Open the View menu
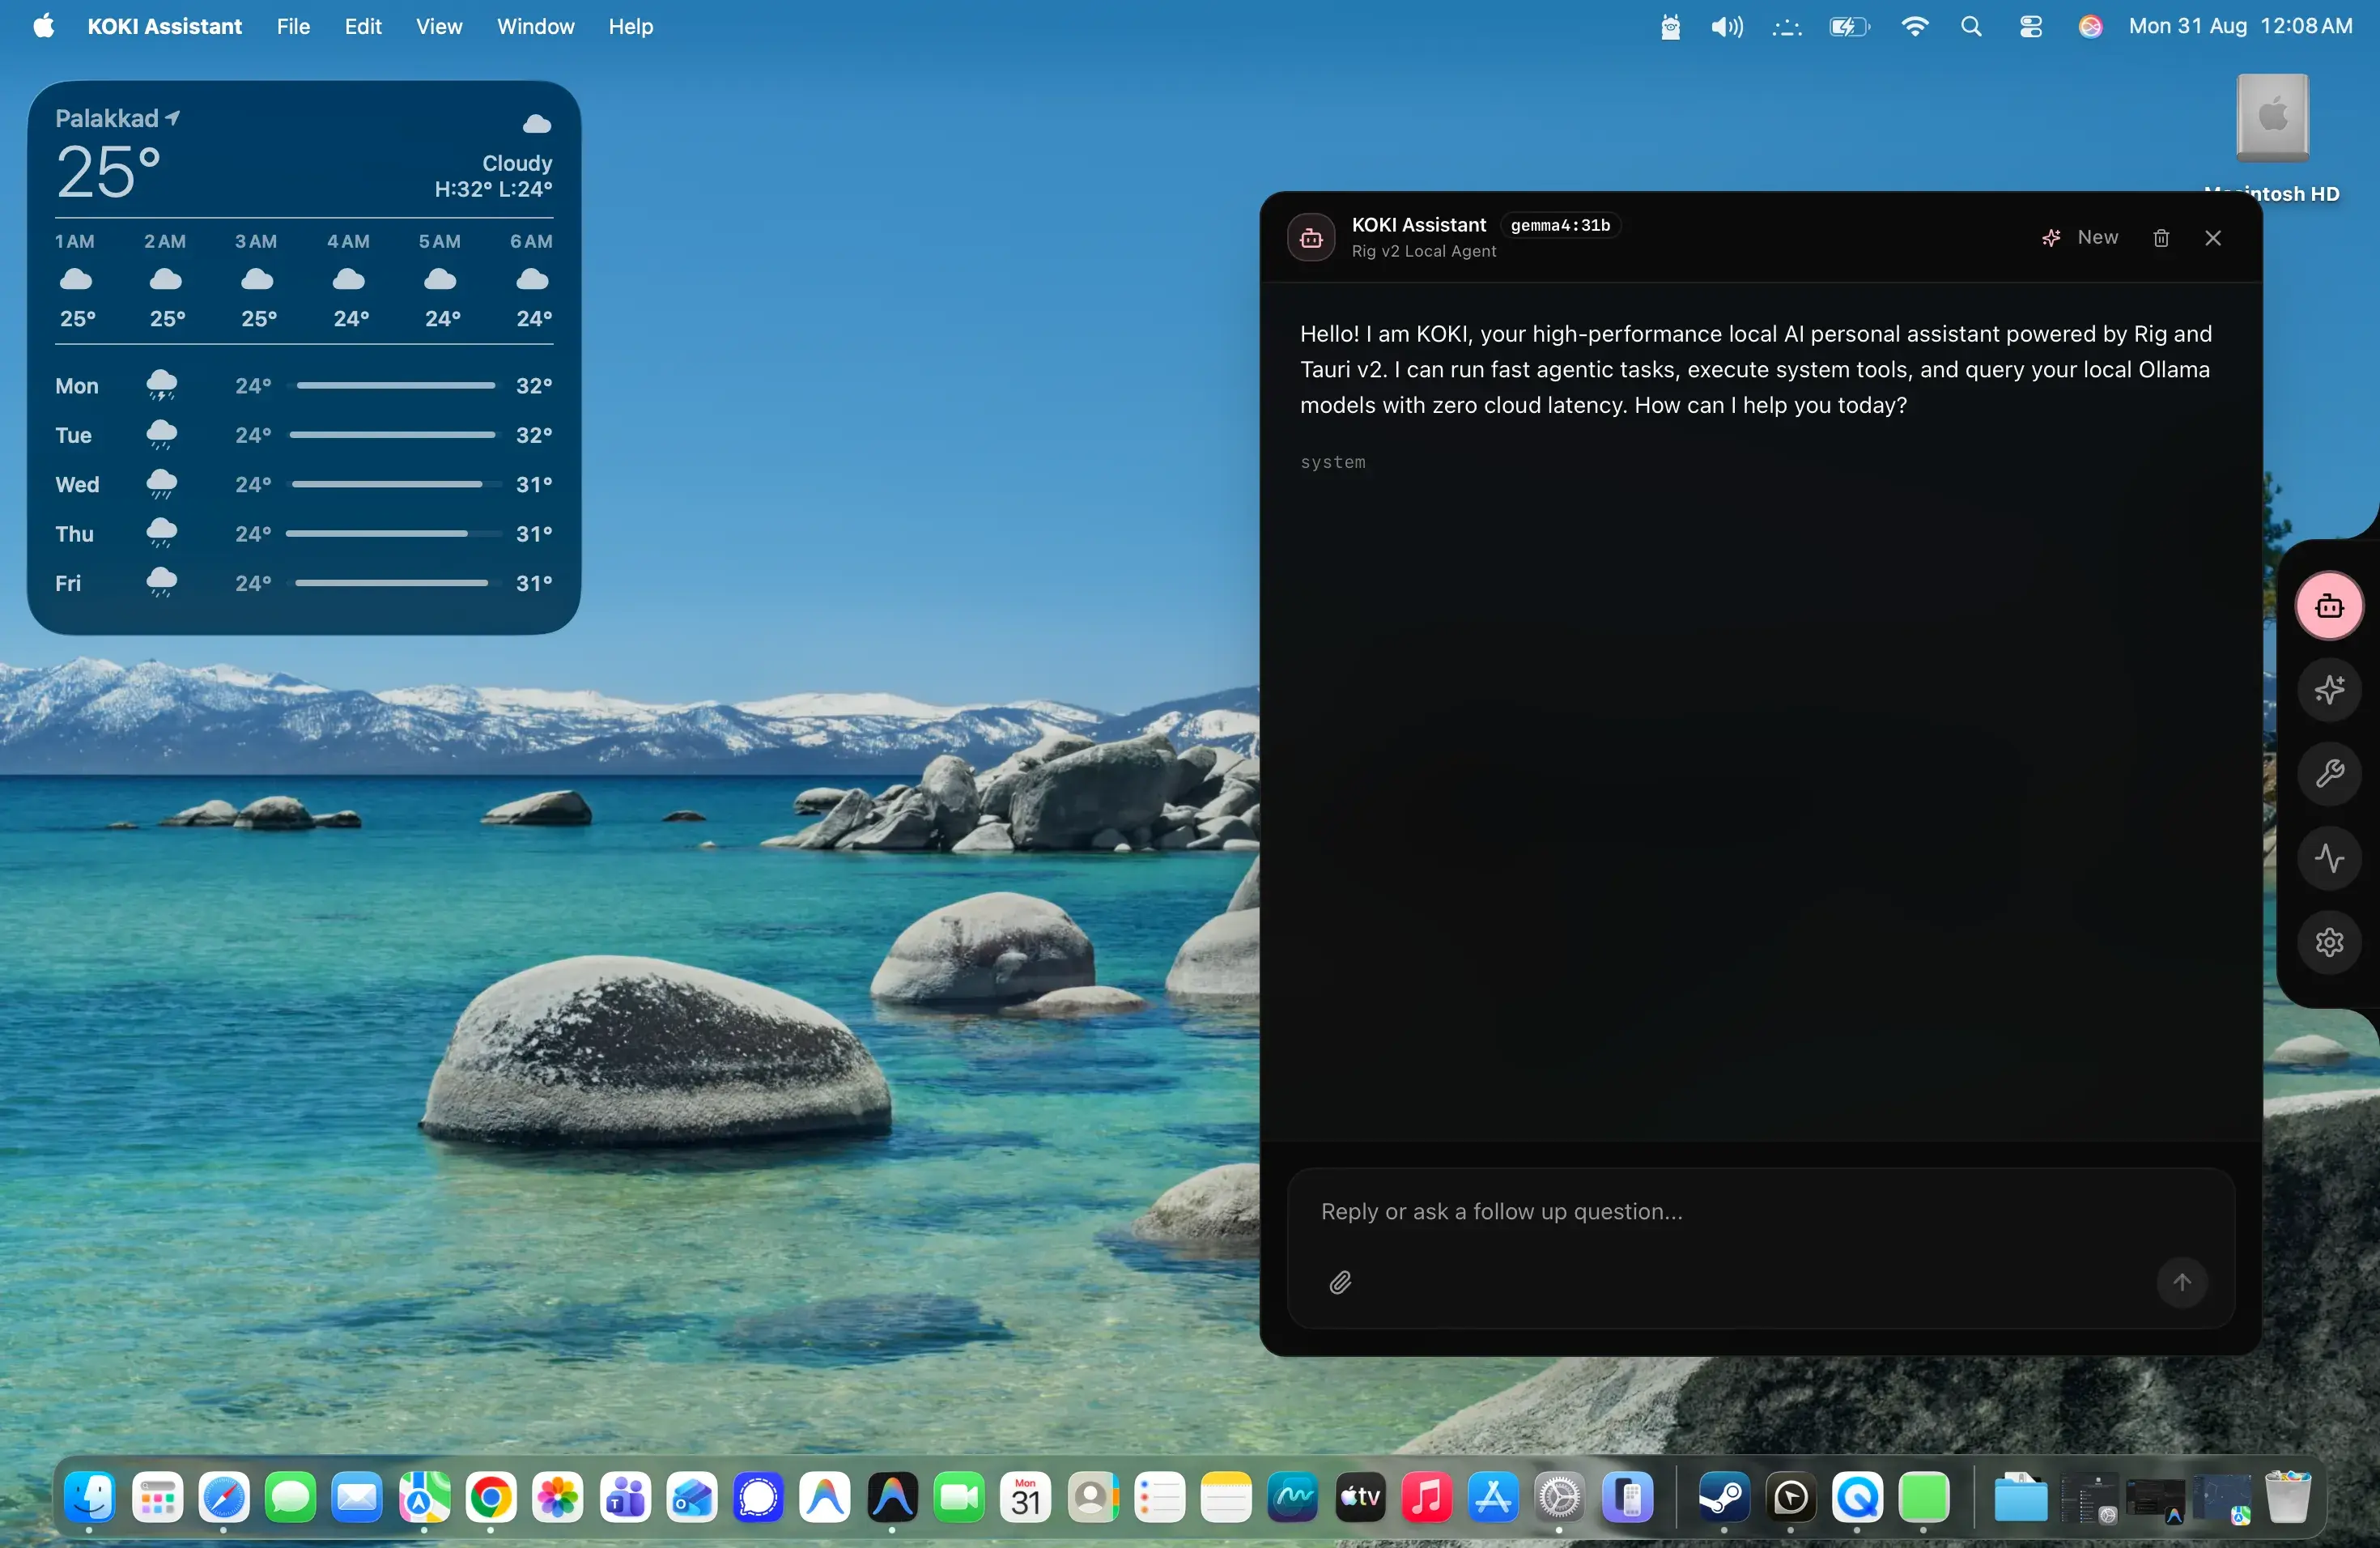 pos(439,27)
